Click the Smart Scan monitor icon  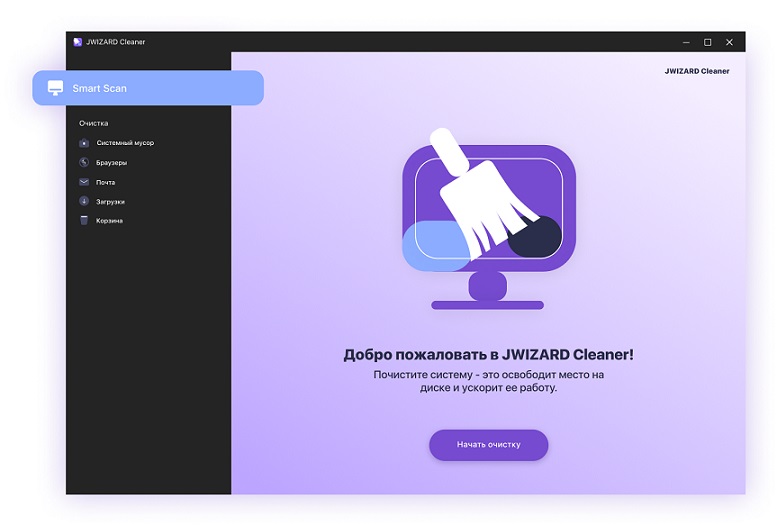(56, 88)
